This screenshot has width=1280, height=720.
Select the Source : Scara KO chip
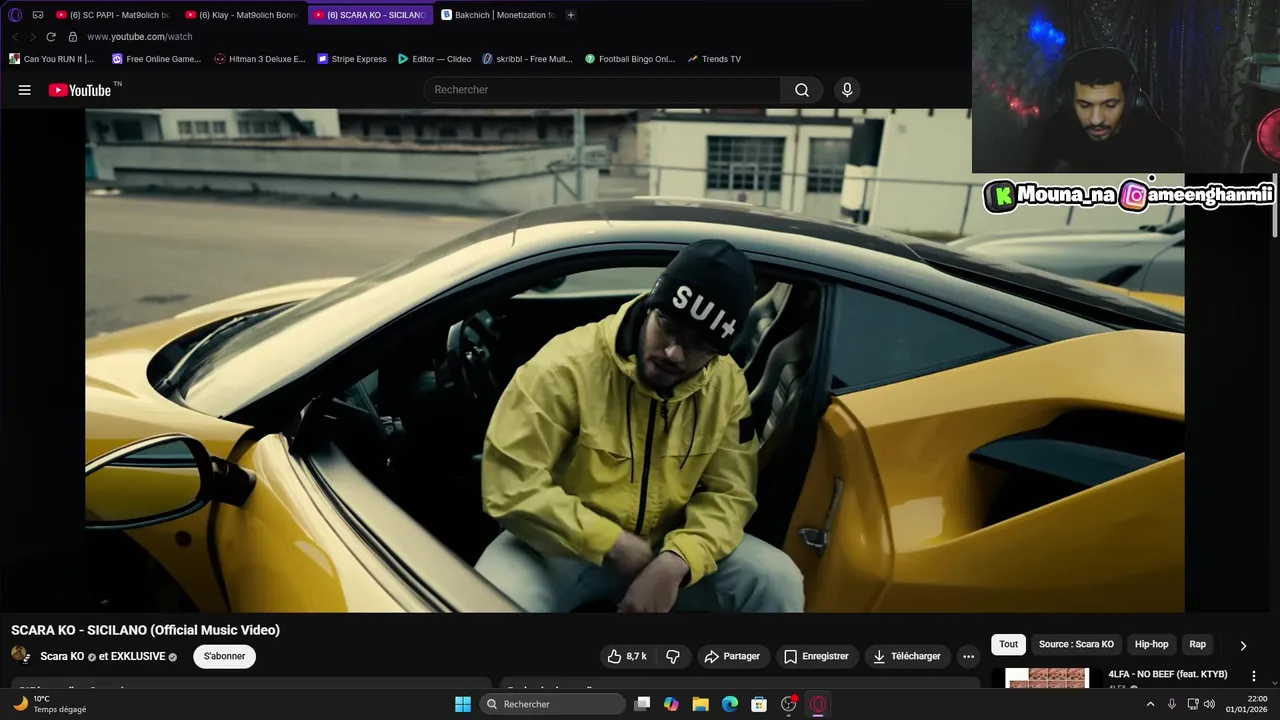coord(1076,645)
